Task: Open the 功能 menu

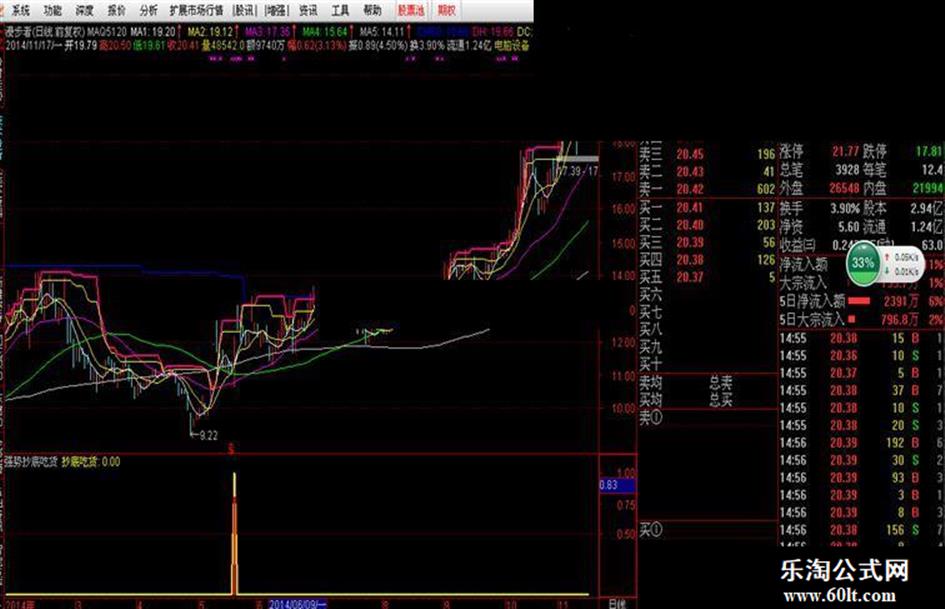Action: point(53,10)
